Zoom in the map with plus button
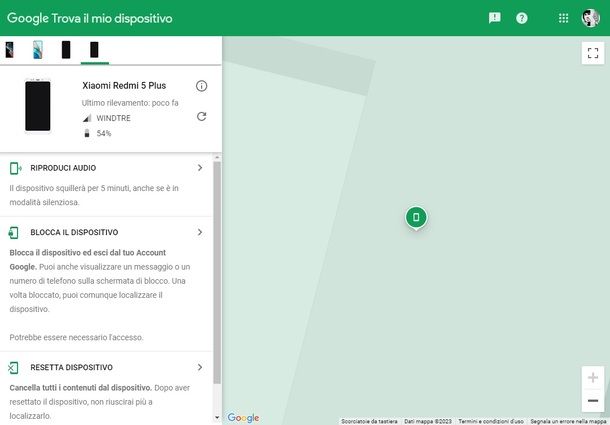Image resolution: width=610 pixels, height=425 pixels. click(x=593, y=378)
